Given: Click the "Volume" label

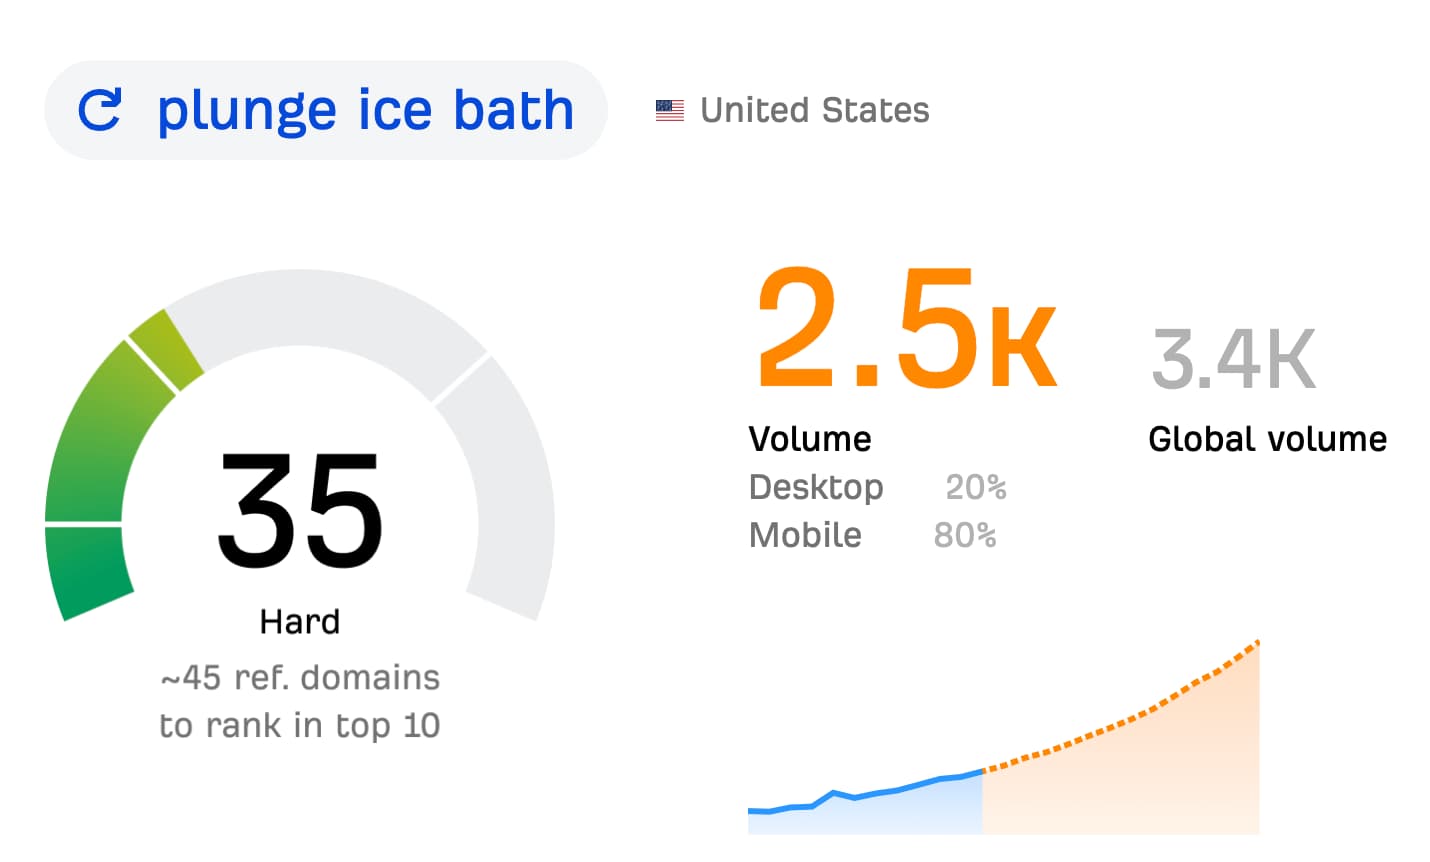Looking at the screenshot, I should 810,439.
